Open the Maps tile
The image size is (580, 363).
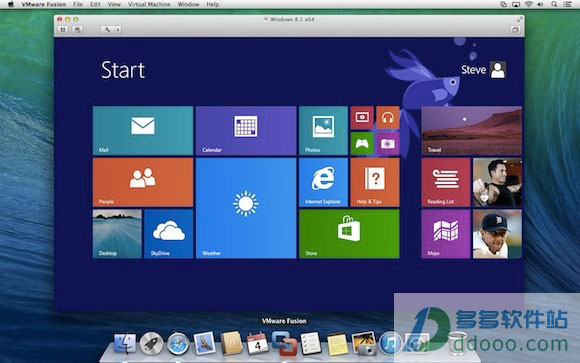(446, 234)
